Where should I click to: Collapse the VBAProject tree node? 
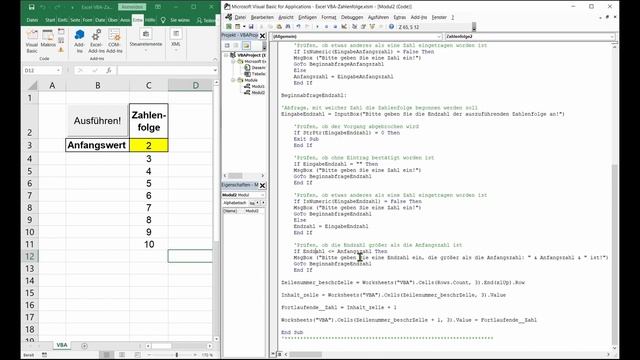(226, 55)
